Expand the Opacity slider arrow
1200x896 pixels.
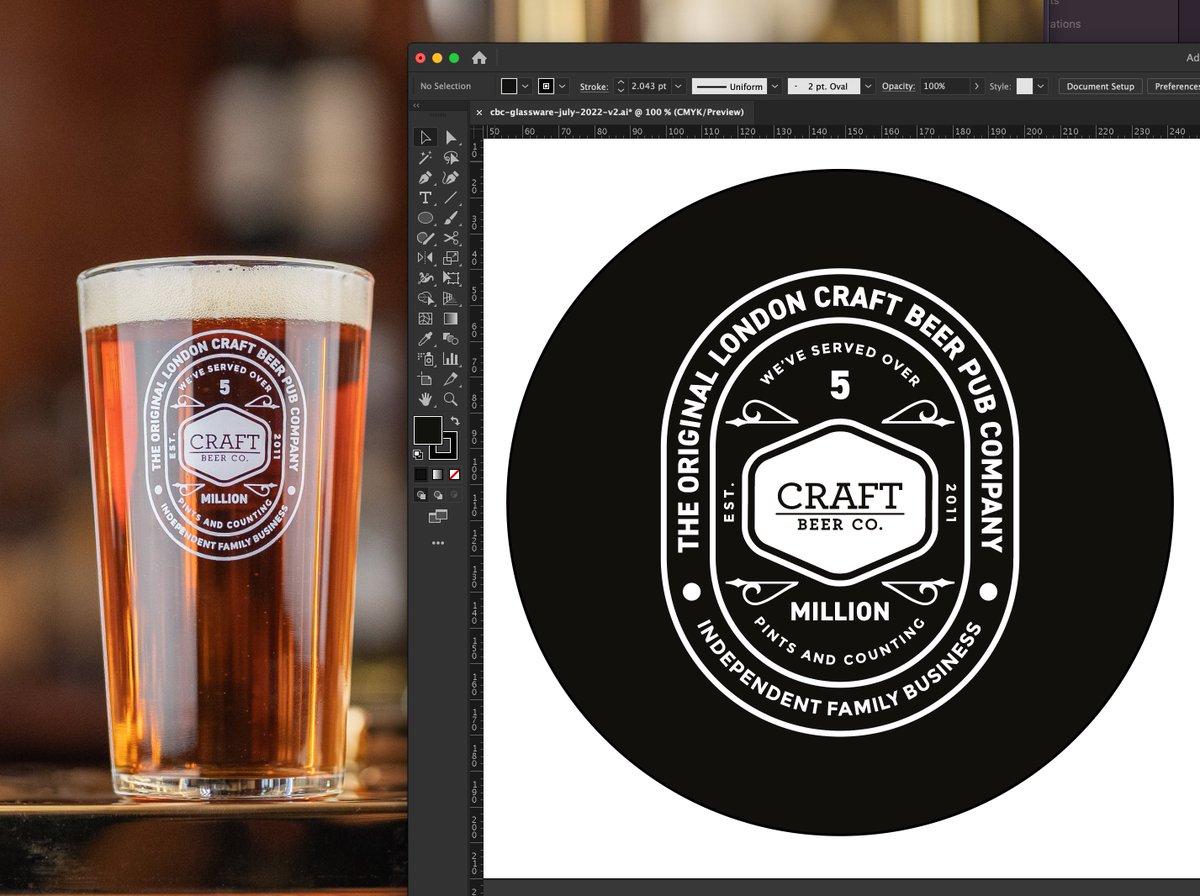click(x=977, y=86)
